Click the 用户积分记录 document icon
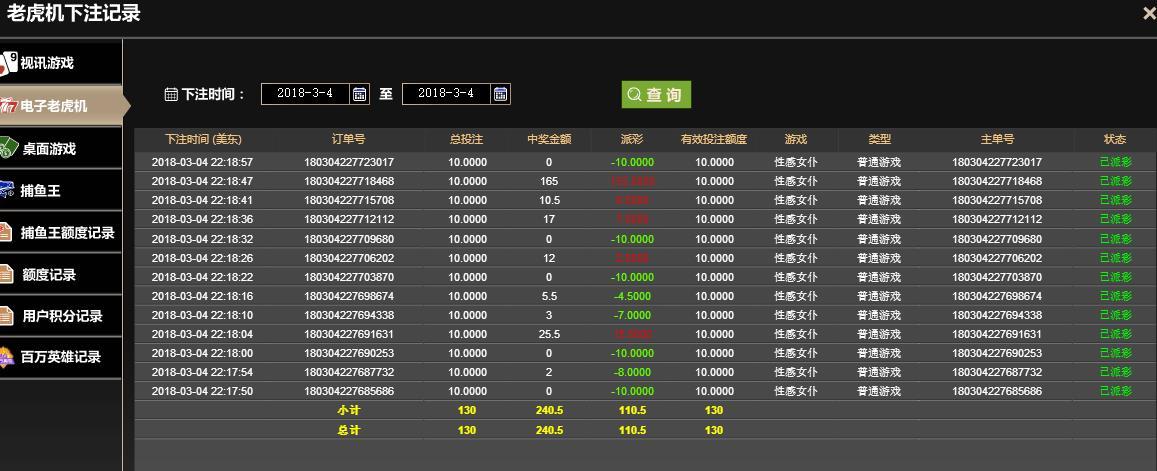 [x=8, y=316]
